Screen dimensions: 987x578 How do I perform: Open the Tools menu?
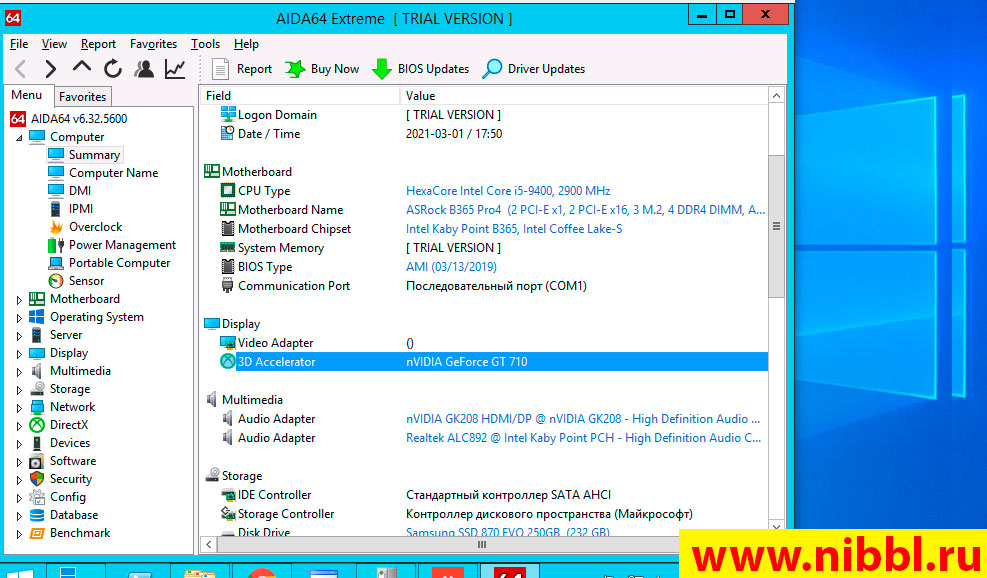[205, 44]
